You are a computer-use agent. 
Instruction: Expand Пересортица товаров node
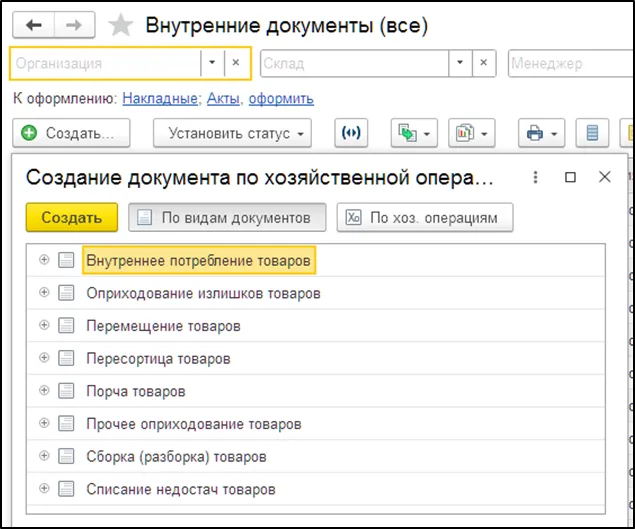44,358
